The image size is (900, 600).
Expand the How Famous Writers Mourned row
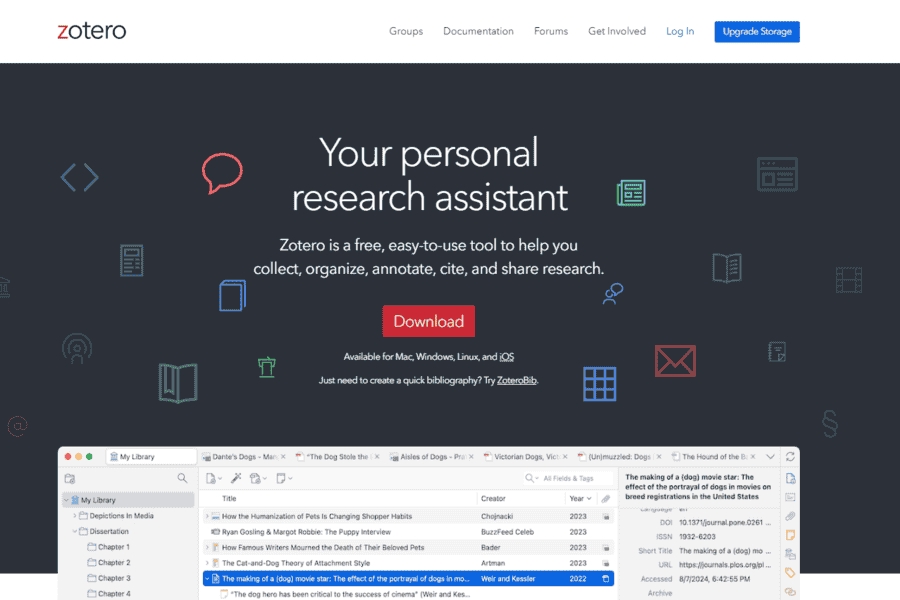pyautogui.click(x=207, y=547)
